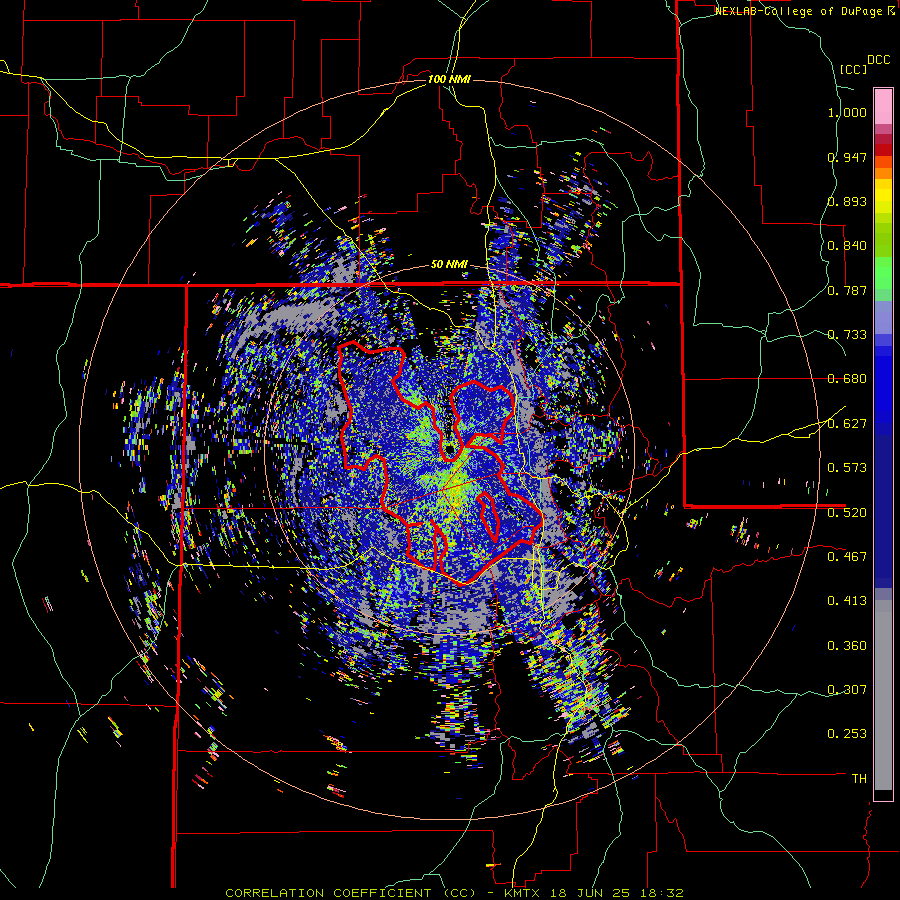Click the [CC] unit label
This screenshot has height=900, width=900.
coord(853,69)
